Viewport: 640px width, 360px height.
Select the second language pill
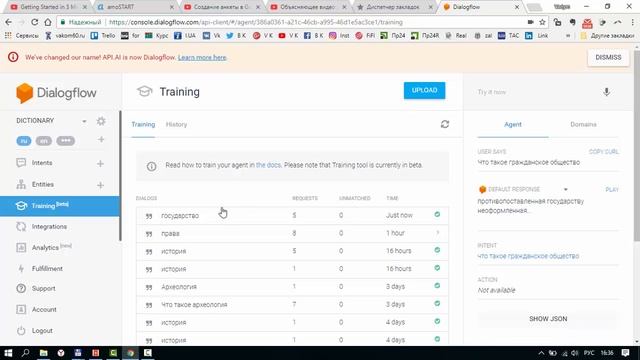point(44,141)
